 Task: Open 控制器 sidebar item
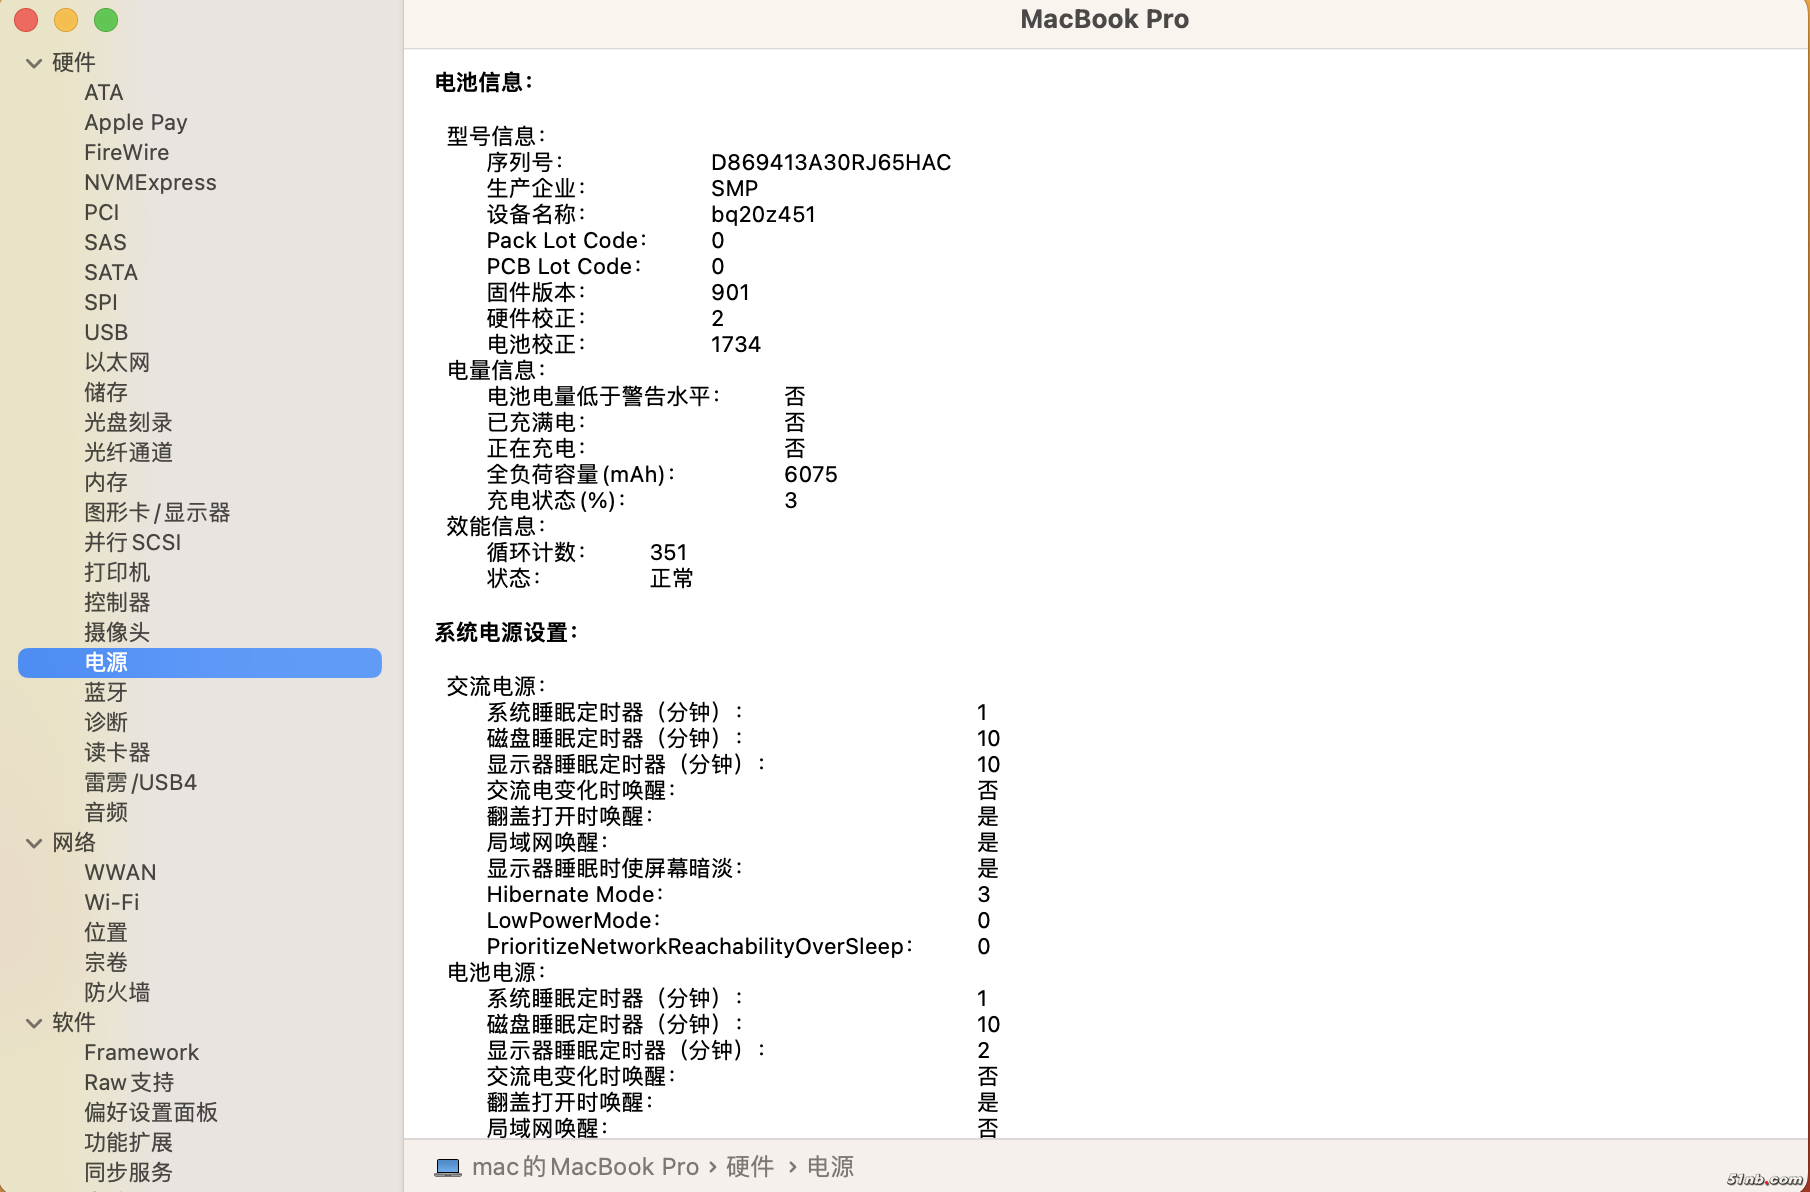[x=117, y=603]
